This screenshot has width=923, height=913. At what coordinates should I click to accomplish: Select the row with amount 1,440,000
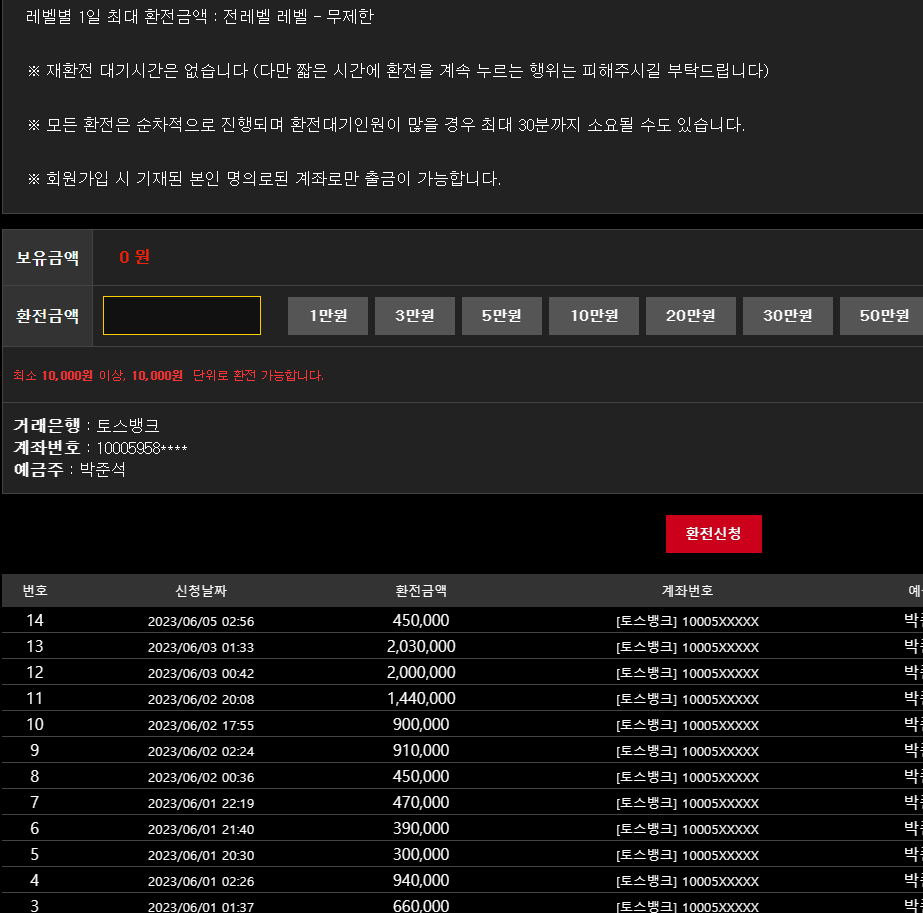click(421, 699)
